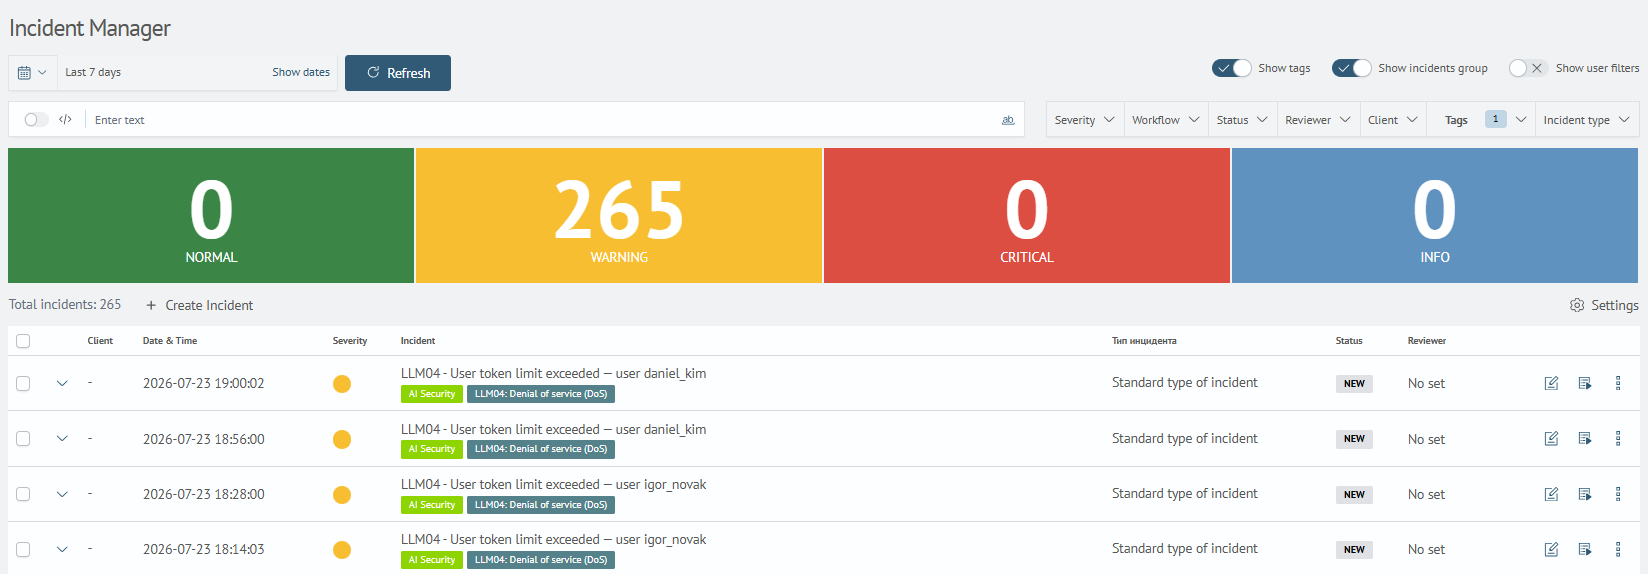This screenshot has width=1648, height=574.
Task: Open more-options menu for 19:00:02 incident
Action: (x=1618, y=383)
